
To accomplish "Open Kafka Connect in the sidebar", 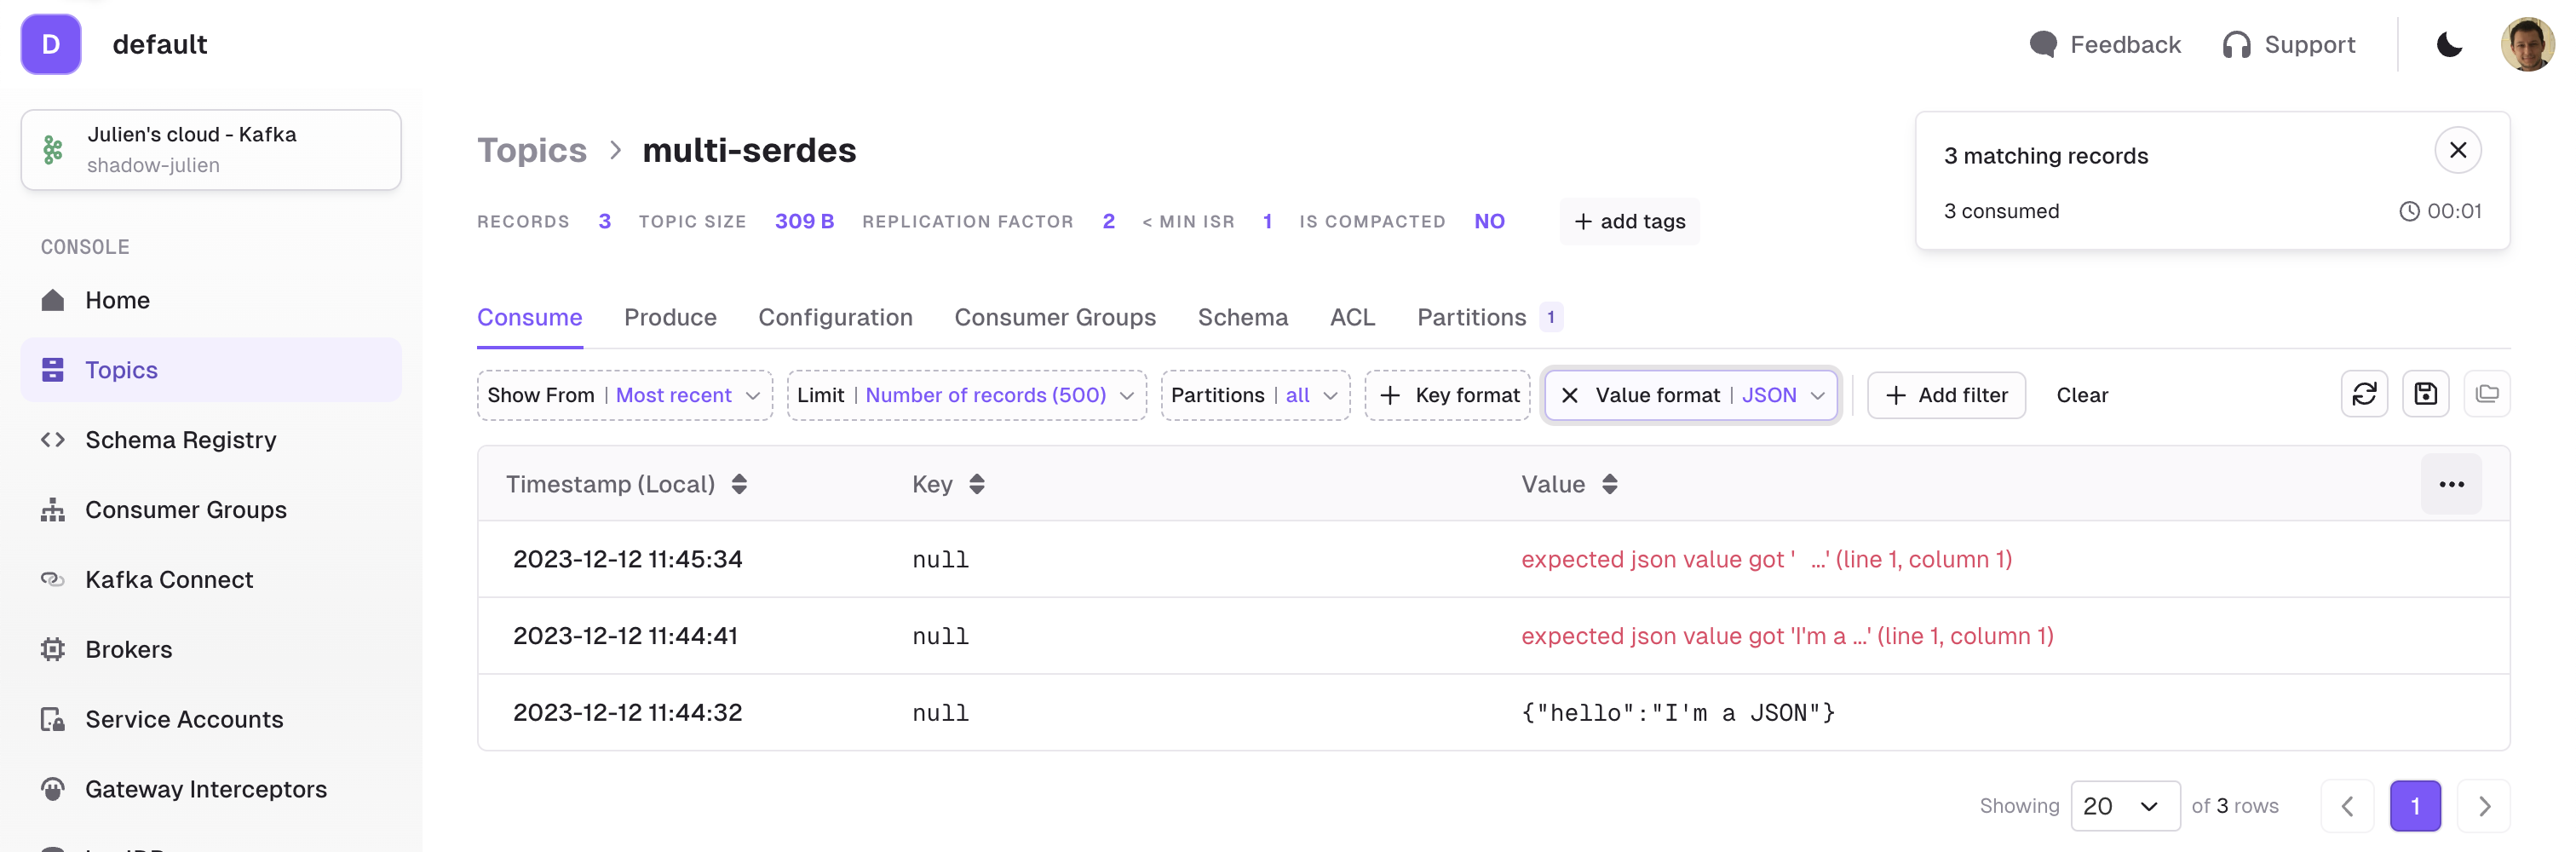I will (x=211, y=580).
